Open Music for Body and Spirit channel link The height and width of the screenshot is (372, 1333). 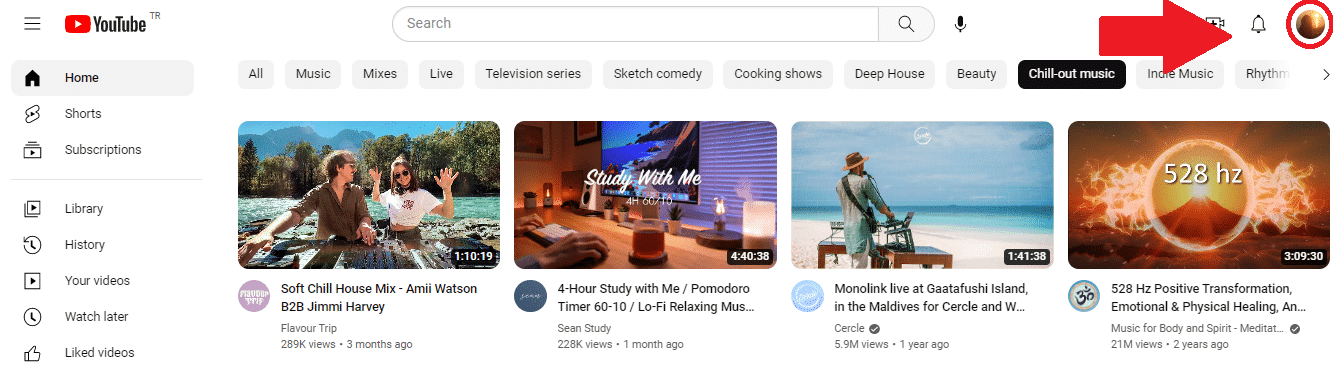click(x=1197, y=328)
